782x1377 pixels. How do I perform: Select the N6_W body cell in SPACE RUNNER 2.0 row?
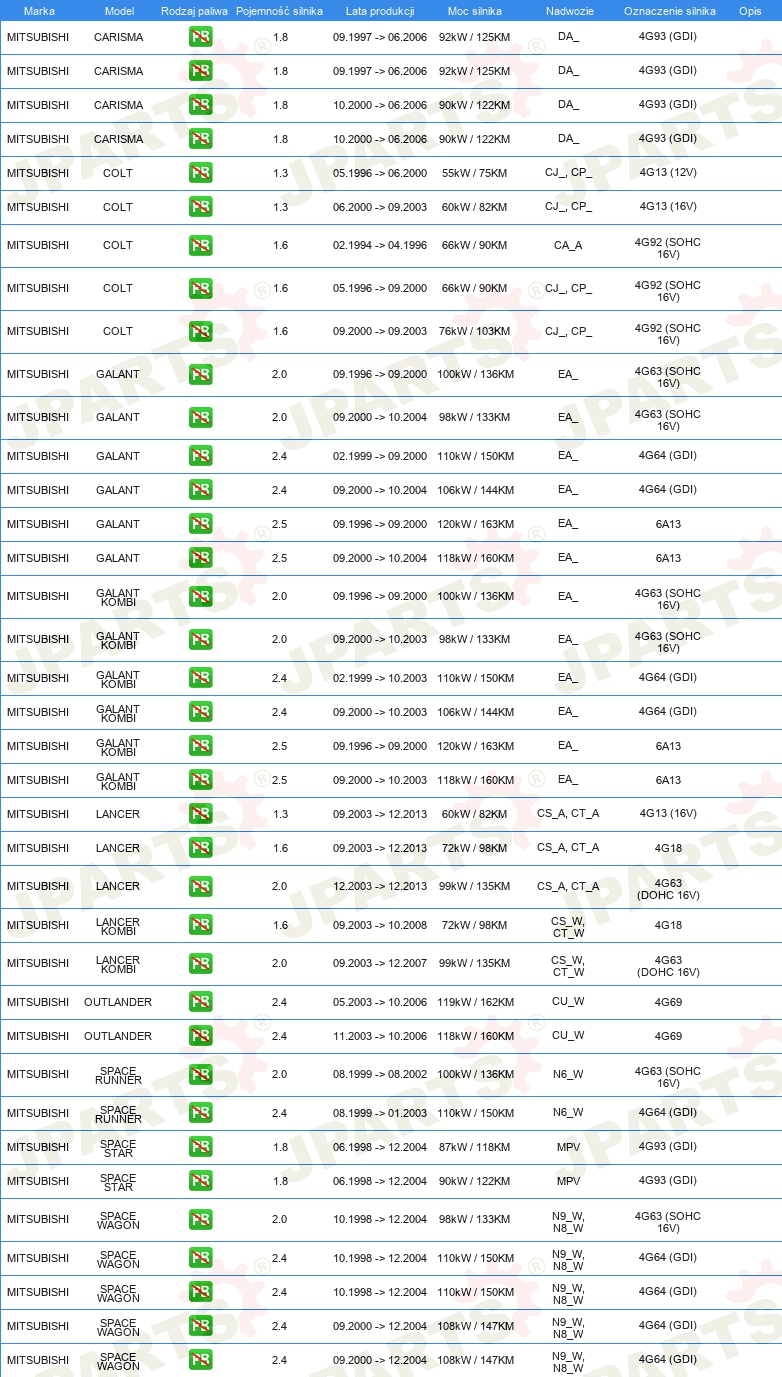(x=568, y=1074)
